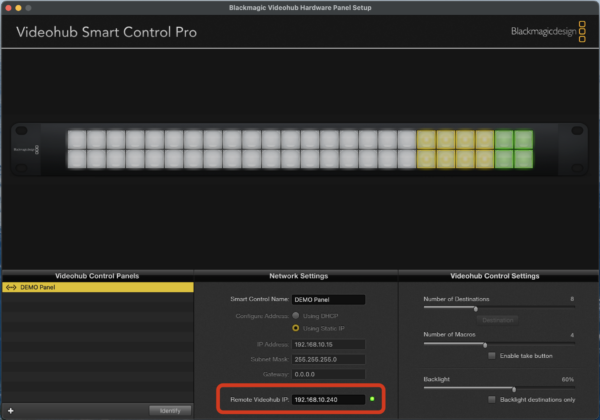Screen dimensions: 600x420
Task: Click the Number of Macros slider handle
Action: [x=485, y=345]
